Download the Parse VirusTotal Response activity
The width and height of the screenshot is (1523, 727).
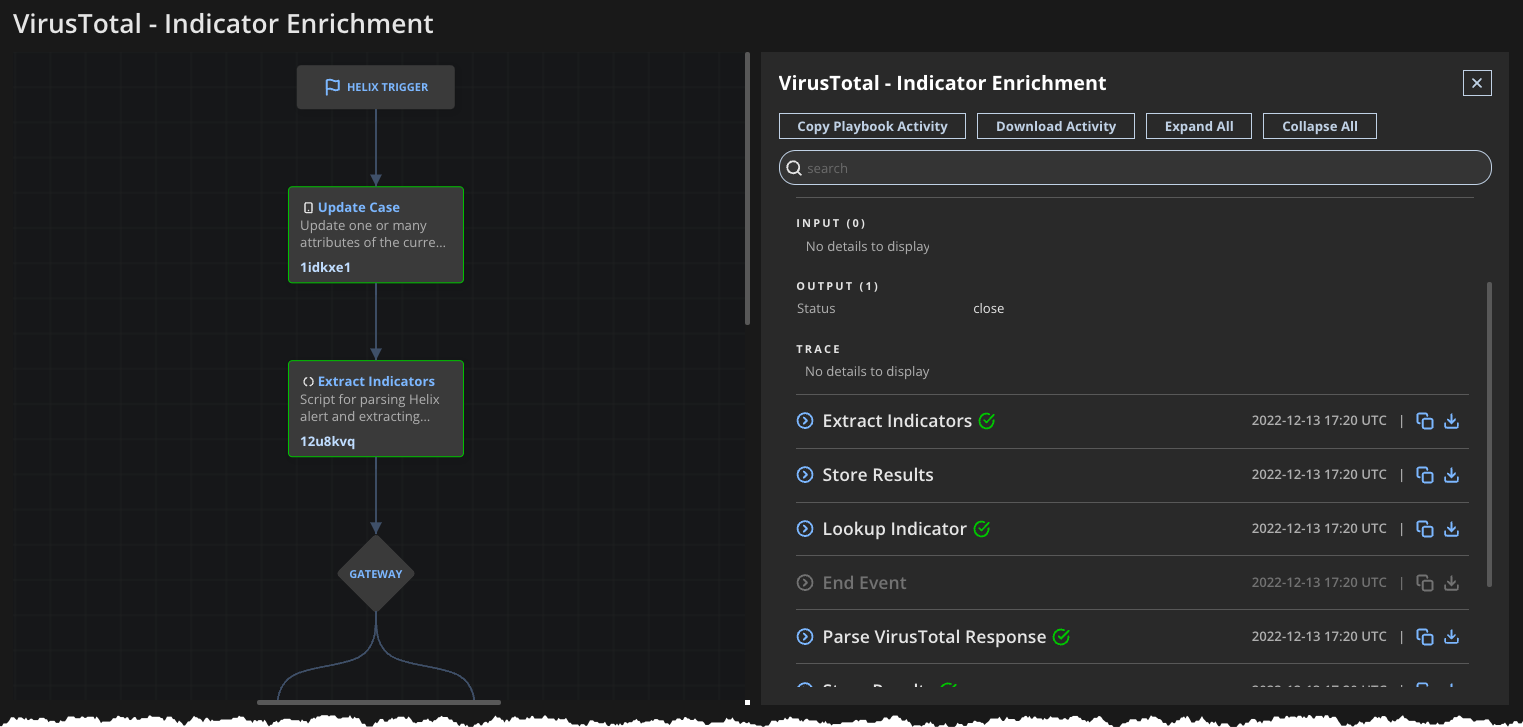tap(1452, 637)
